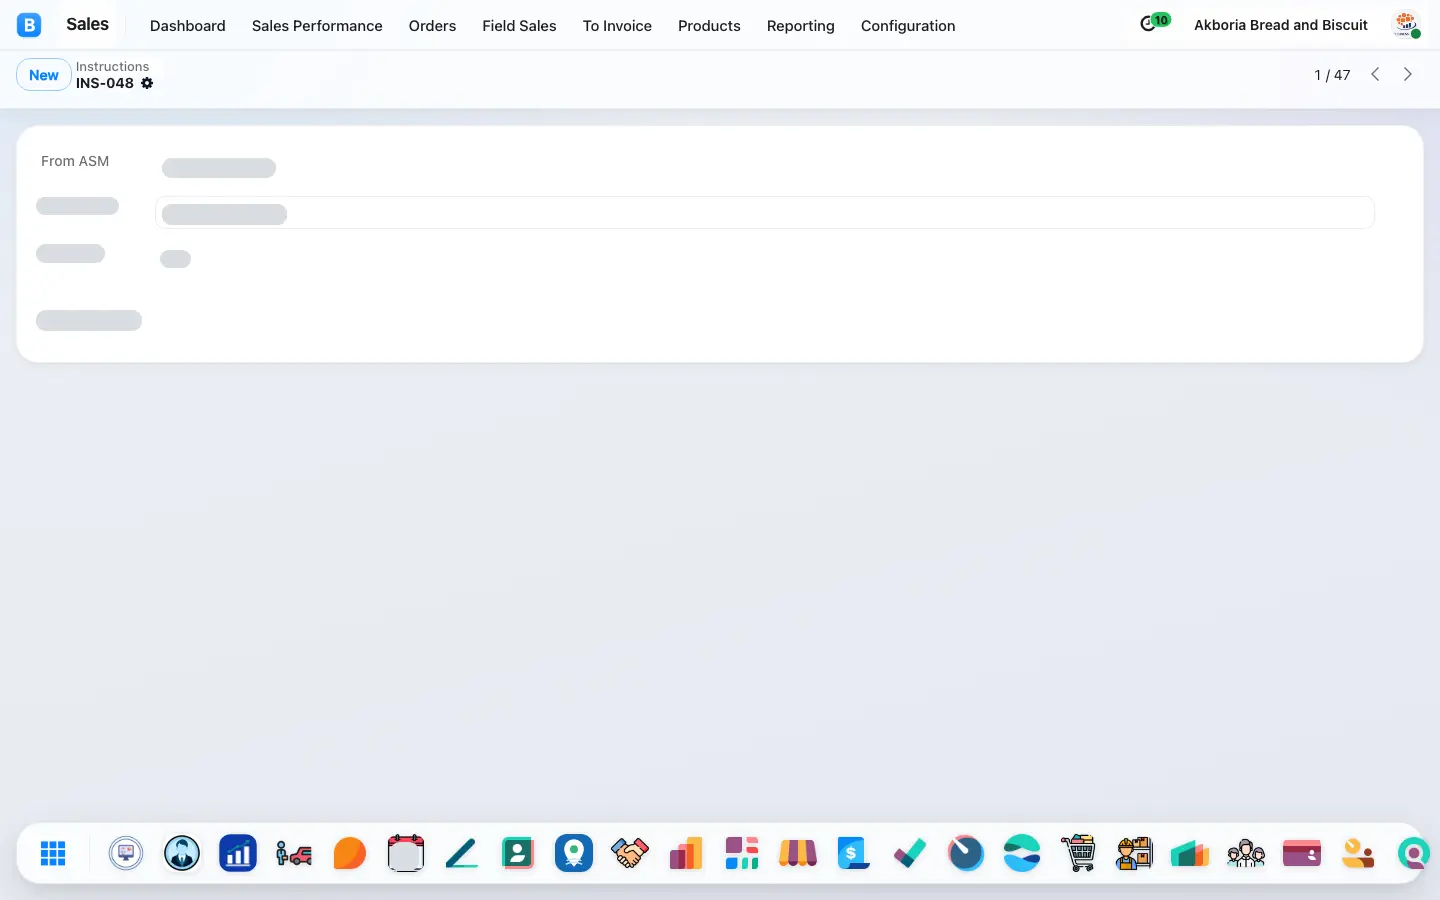Open the blue bar chart app icon
1440x900 pixels.
238,853
